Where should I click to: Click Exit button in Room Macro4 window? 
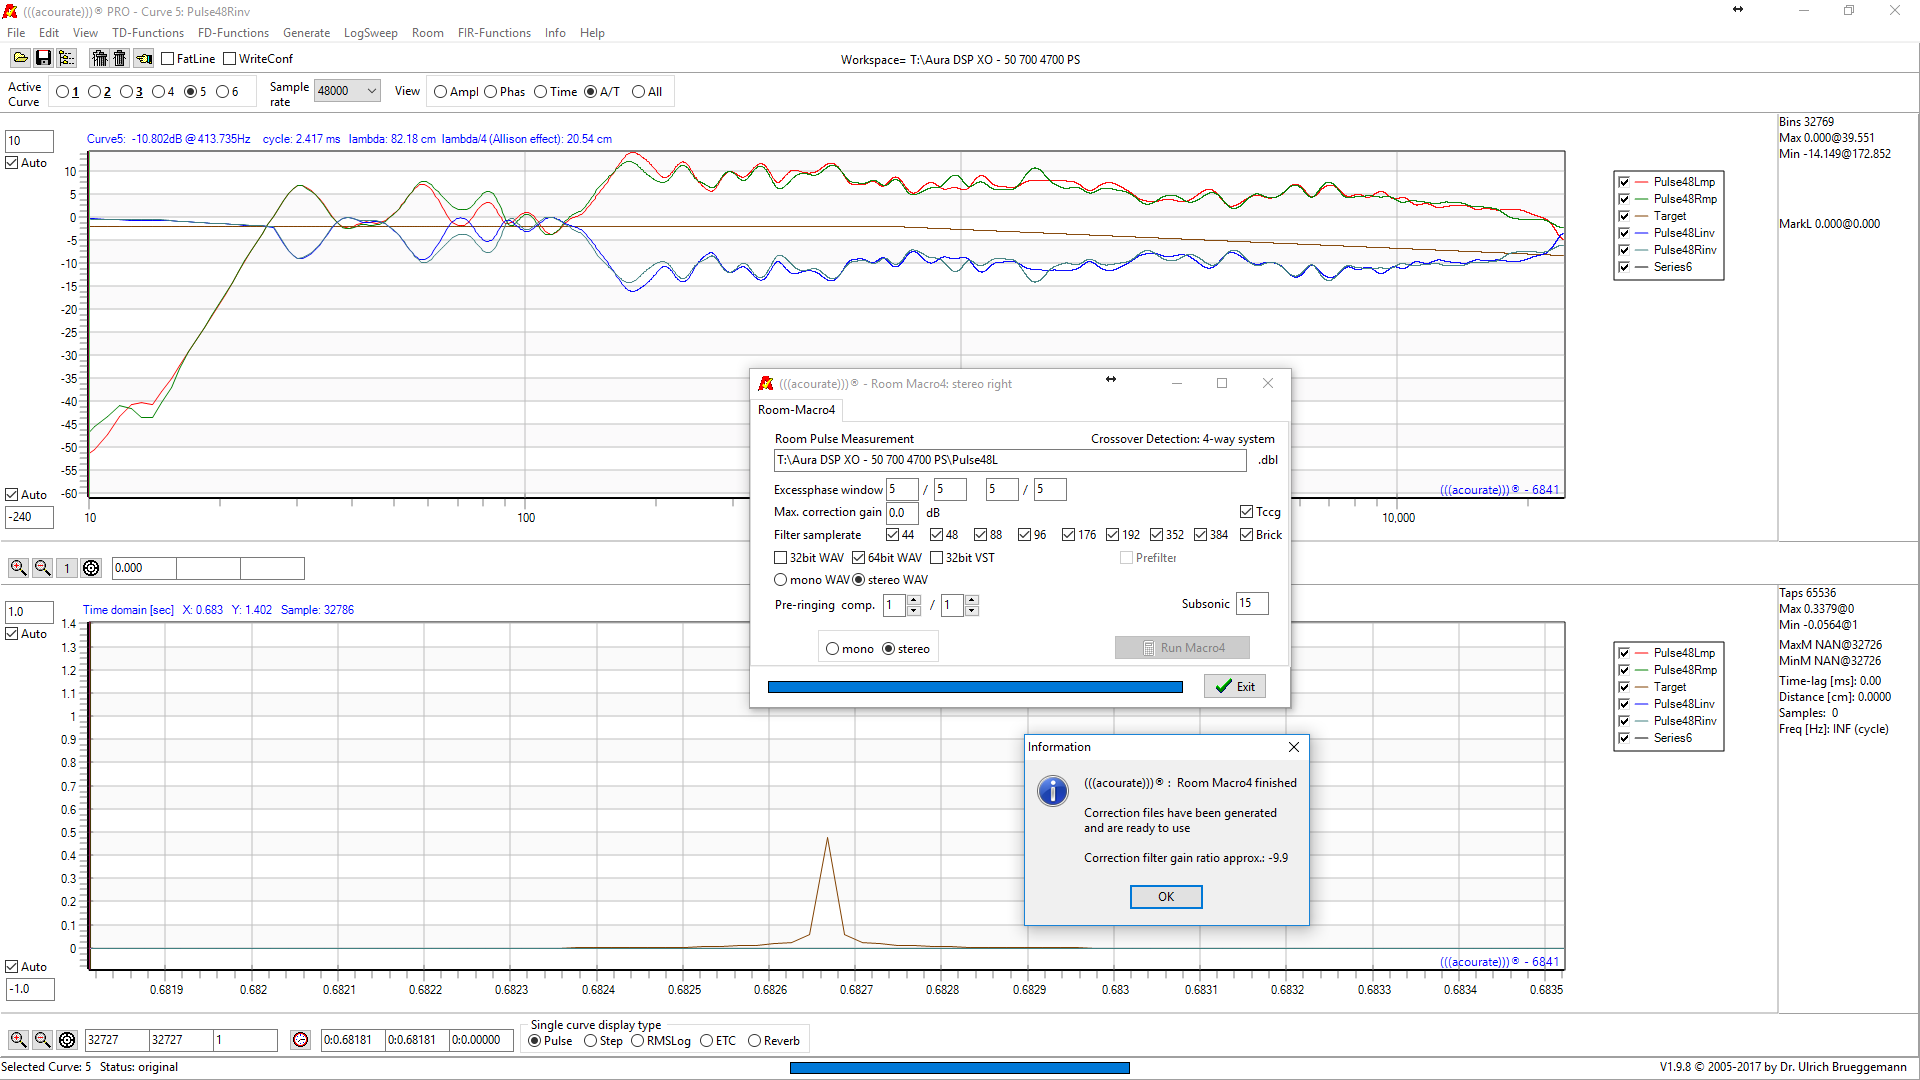pos(1235,687)
